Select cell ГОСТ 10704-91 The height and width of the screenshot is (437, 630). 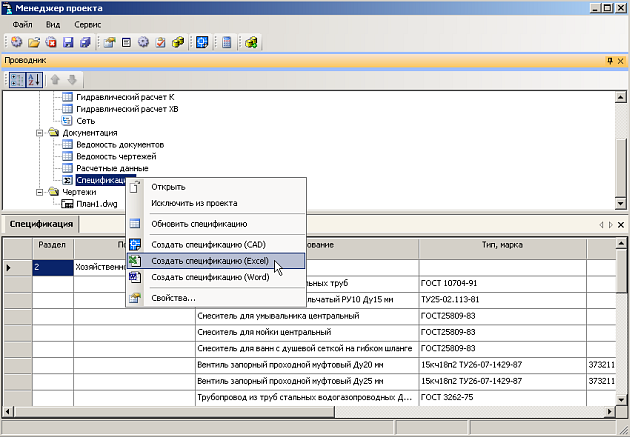(502, 284)
